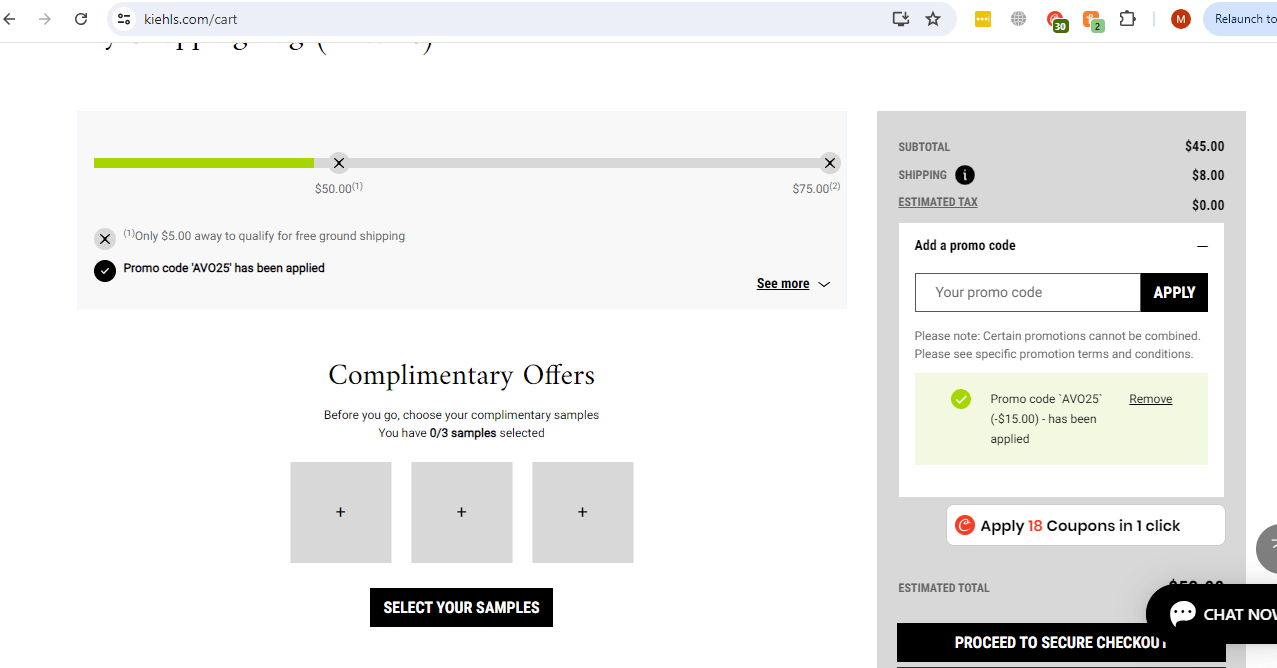Go forward in browser history
Screen dimensions: 1277x668
click(x=45, y=19)
